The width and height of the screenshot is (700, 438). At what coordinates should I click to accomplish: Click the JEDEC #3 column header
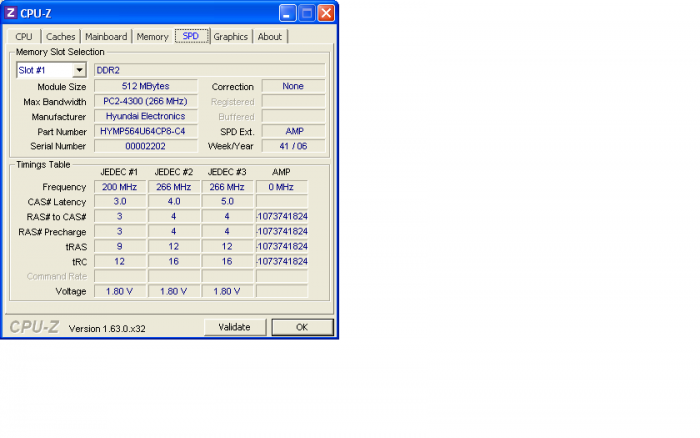point(227,172)
